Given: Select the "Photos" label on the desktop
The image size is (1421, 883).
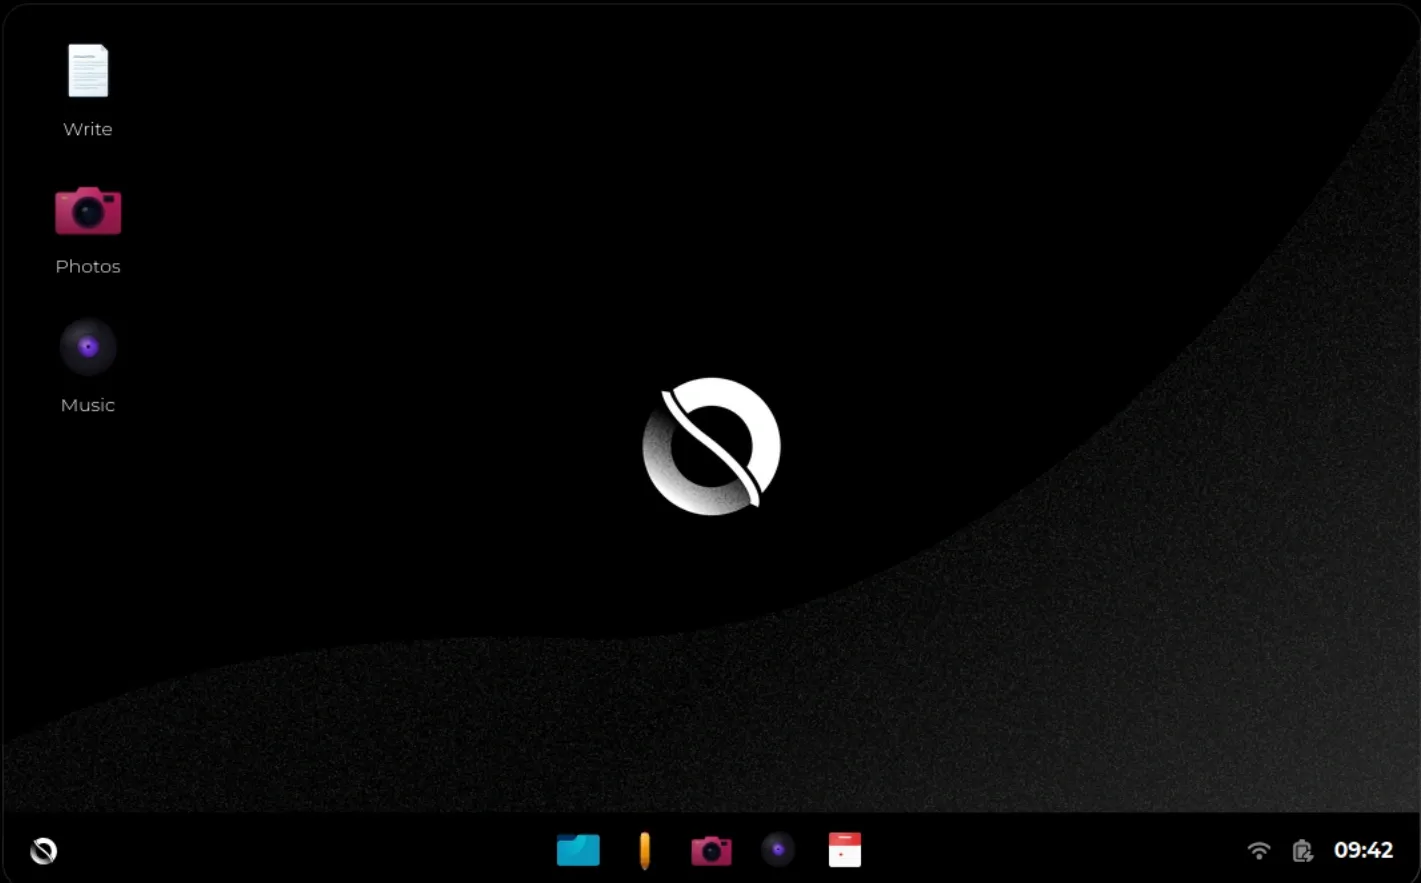Looking at the screenshot, I should (x=88, y=266).
